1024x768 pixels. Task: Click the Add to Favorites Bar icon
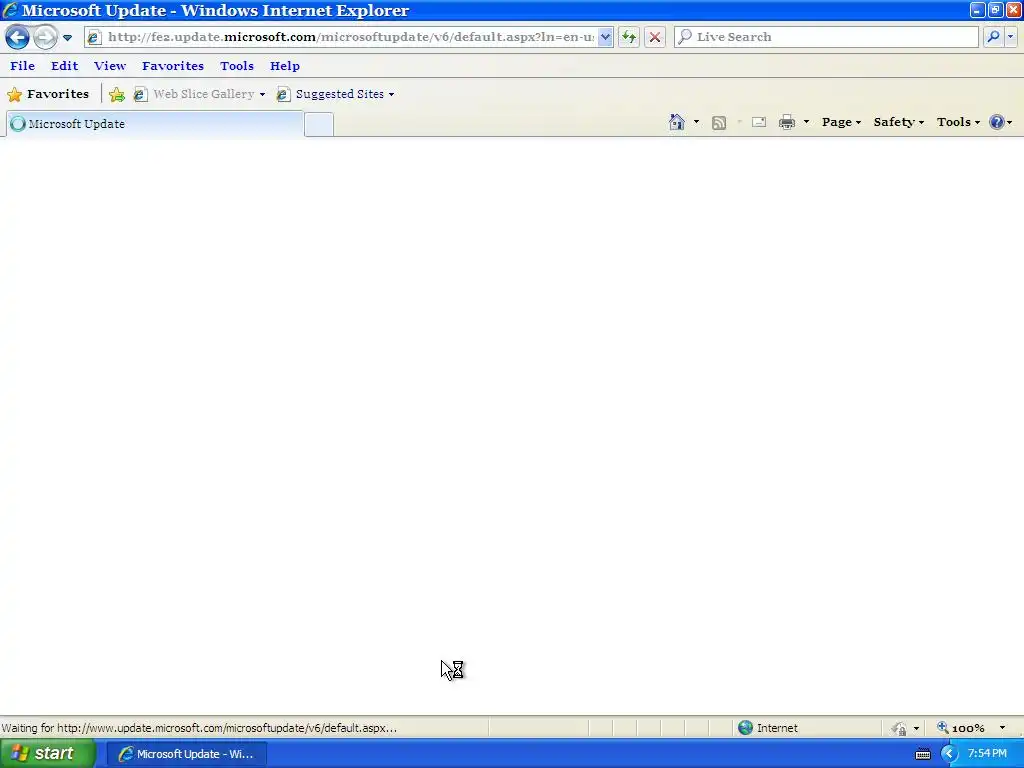[x=117, y=95]
